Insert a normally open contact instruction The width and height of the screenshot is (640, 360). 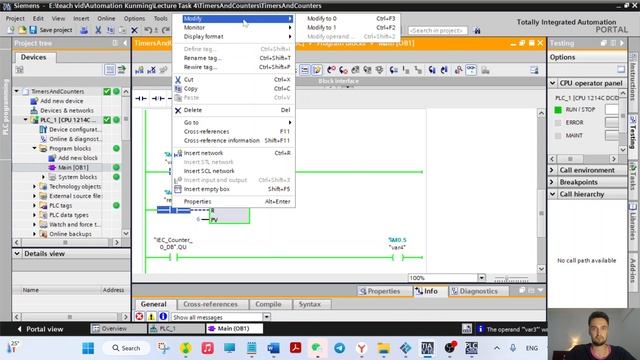[141, 98]
